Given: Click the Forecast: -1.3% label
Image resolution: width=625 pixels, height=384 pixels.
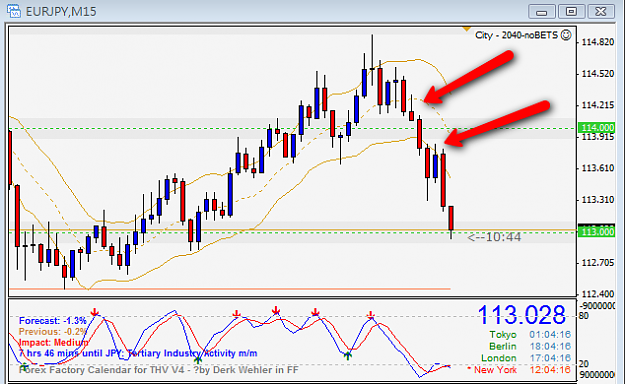Looking at the screenshot, I should [52, 321].
